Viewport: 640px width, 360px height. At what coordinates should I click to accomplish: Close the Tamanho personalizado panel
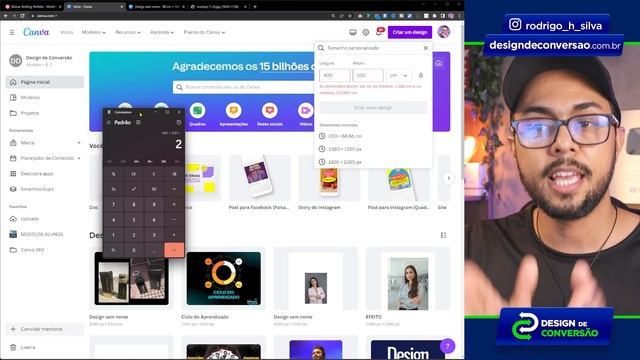[x=426, y=48]
